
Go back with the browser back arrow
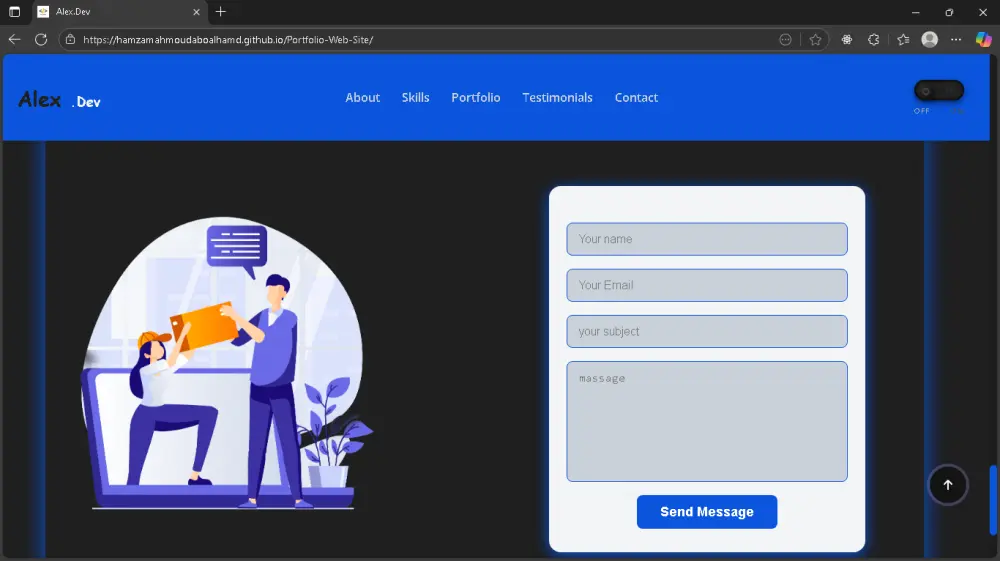coord(14,40)
